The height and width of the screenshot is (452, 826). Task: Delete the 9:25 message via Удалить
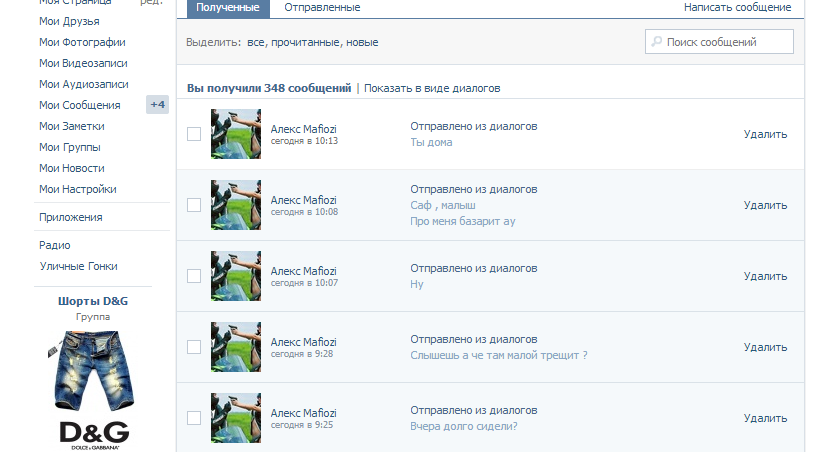click(765, 418)
